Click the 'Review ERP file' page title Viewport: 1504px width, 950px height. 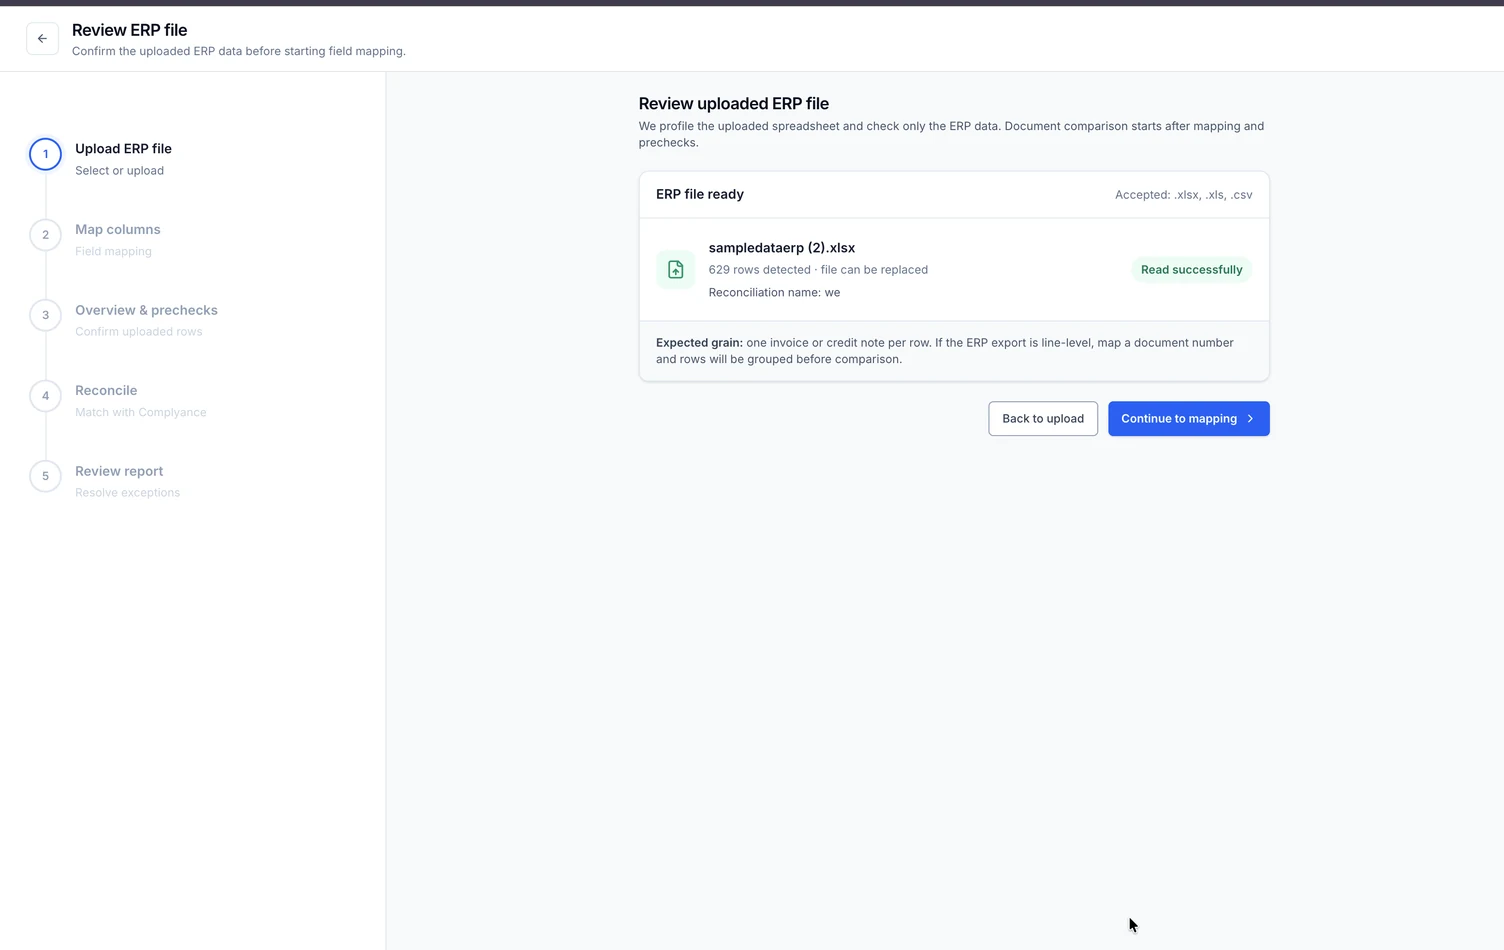[130, 30]
